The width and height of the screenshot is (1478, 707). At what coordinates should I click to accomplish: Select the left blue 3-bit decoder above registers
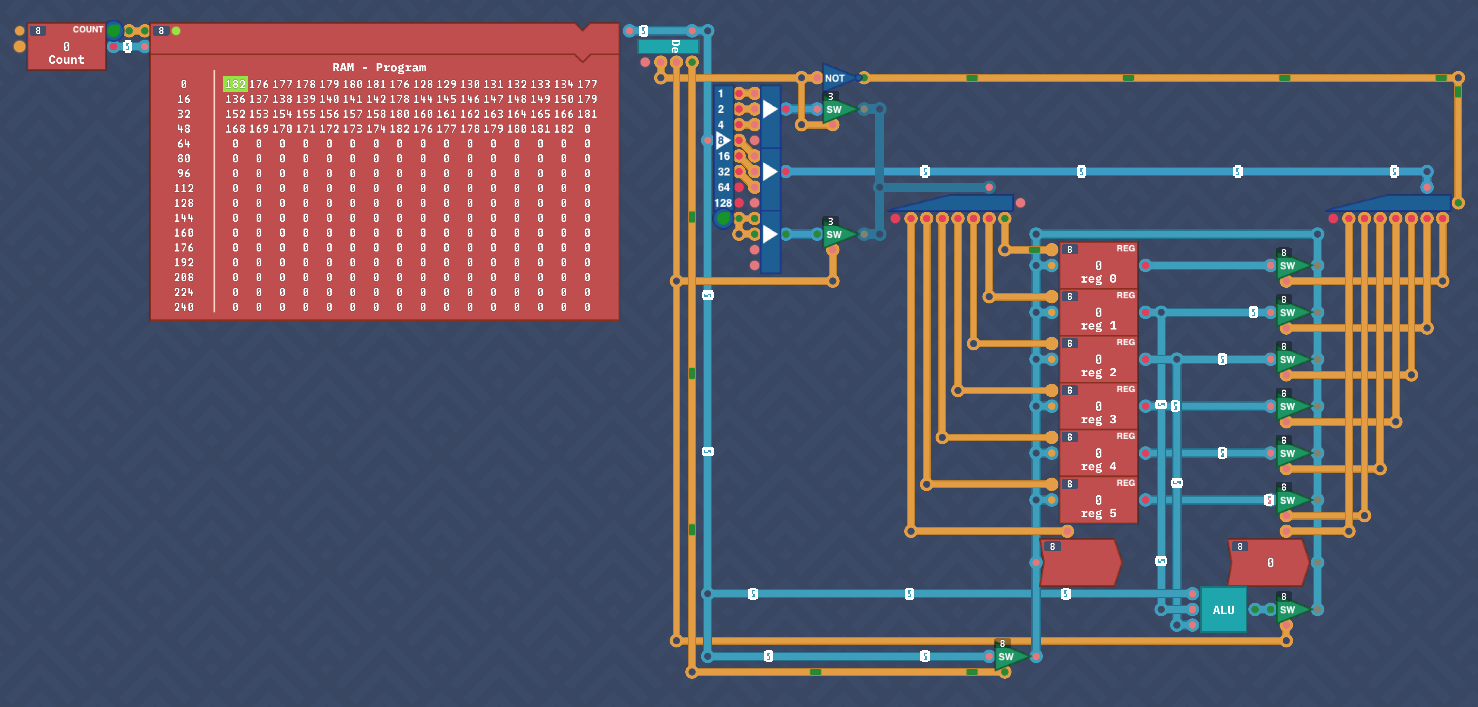[x=950, y=203]
